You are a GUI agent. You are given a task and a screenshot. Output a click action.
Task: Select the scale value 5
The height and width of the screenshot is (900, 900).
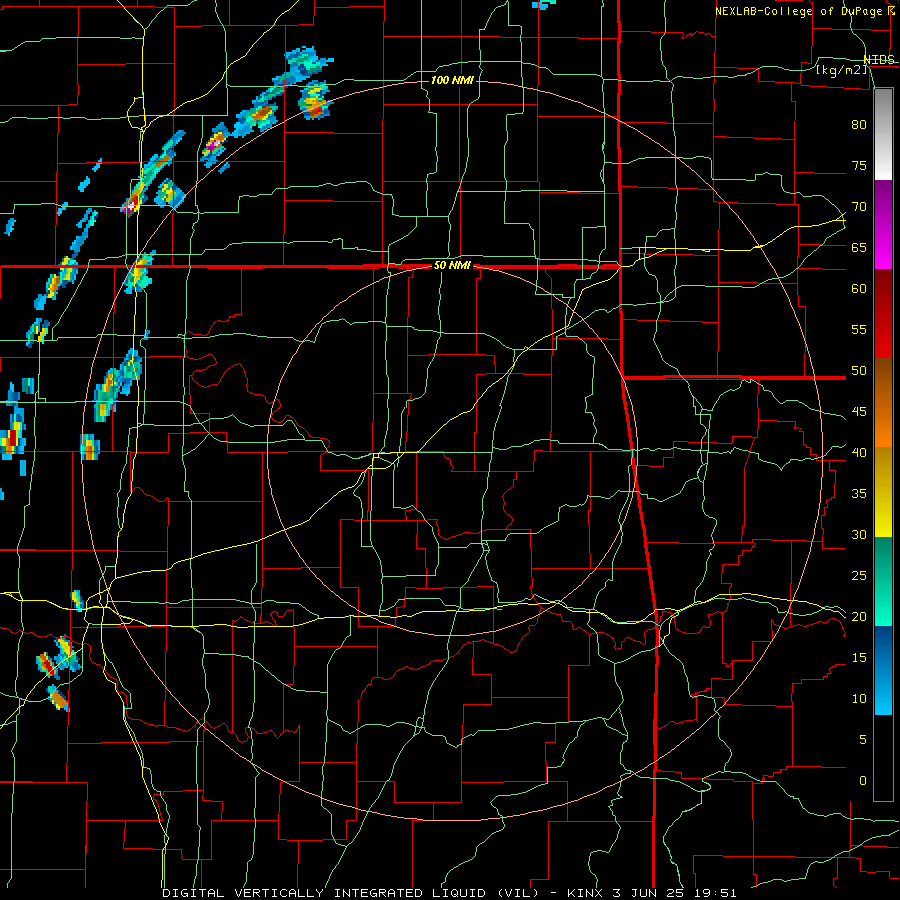(862, 739)
